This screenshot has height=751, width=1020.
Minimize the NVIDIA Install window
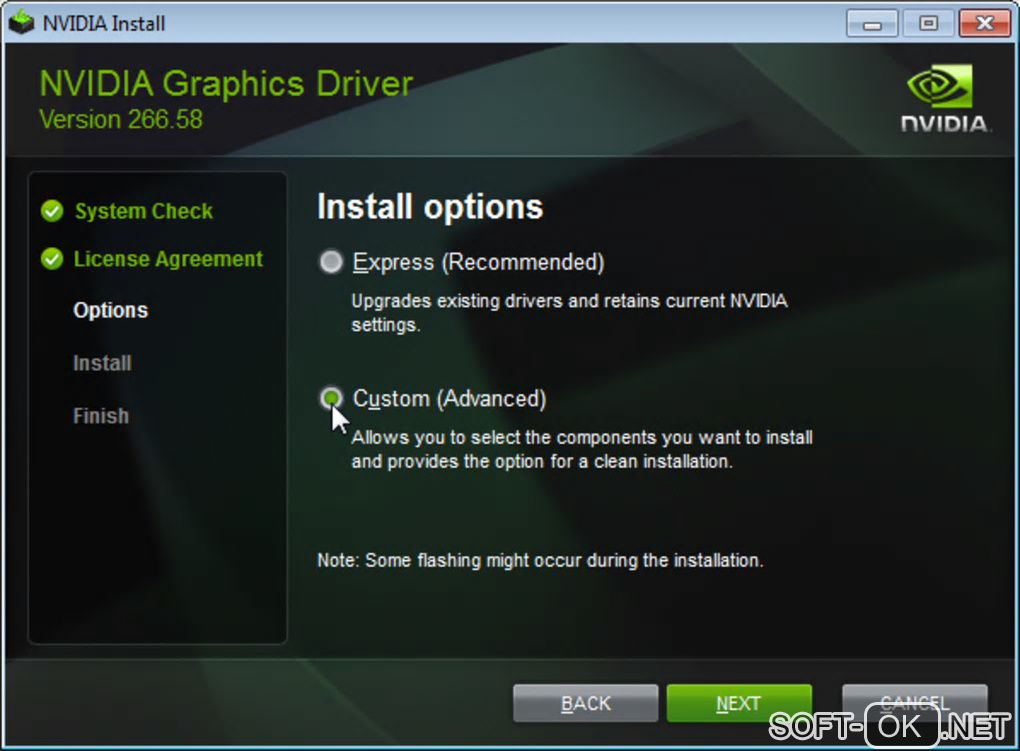[x=872, y=24]
